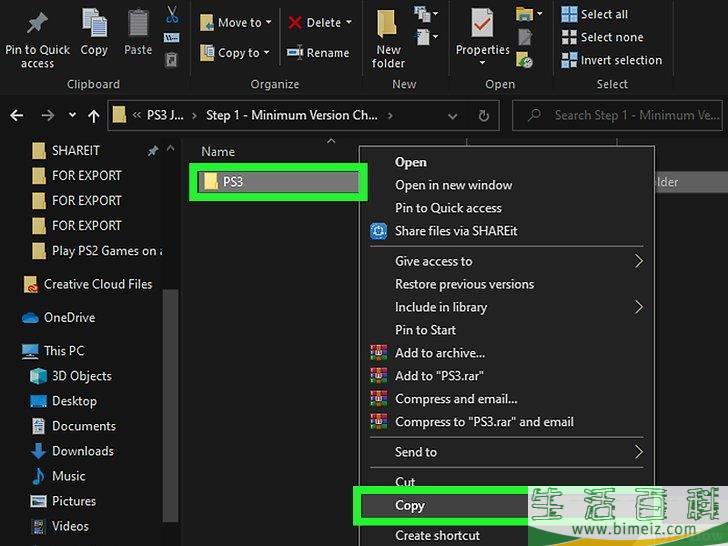
Task: Click the Copy path icon in ribbon
Action: 171,38
